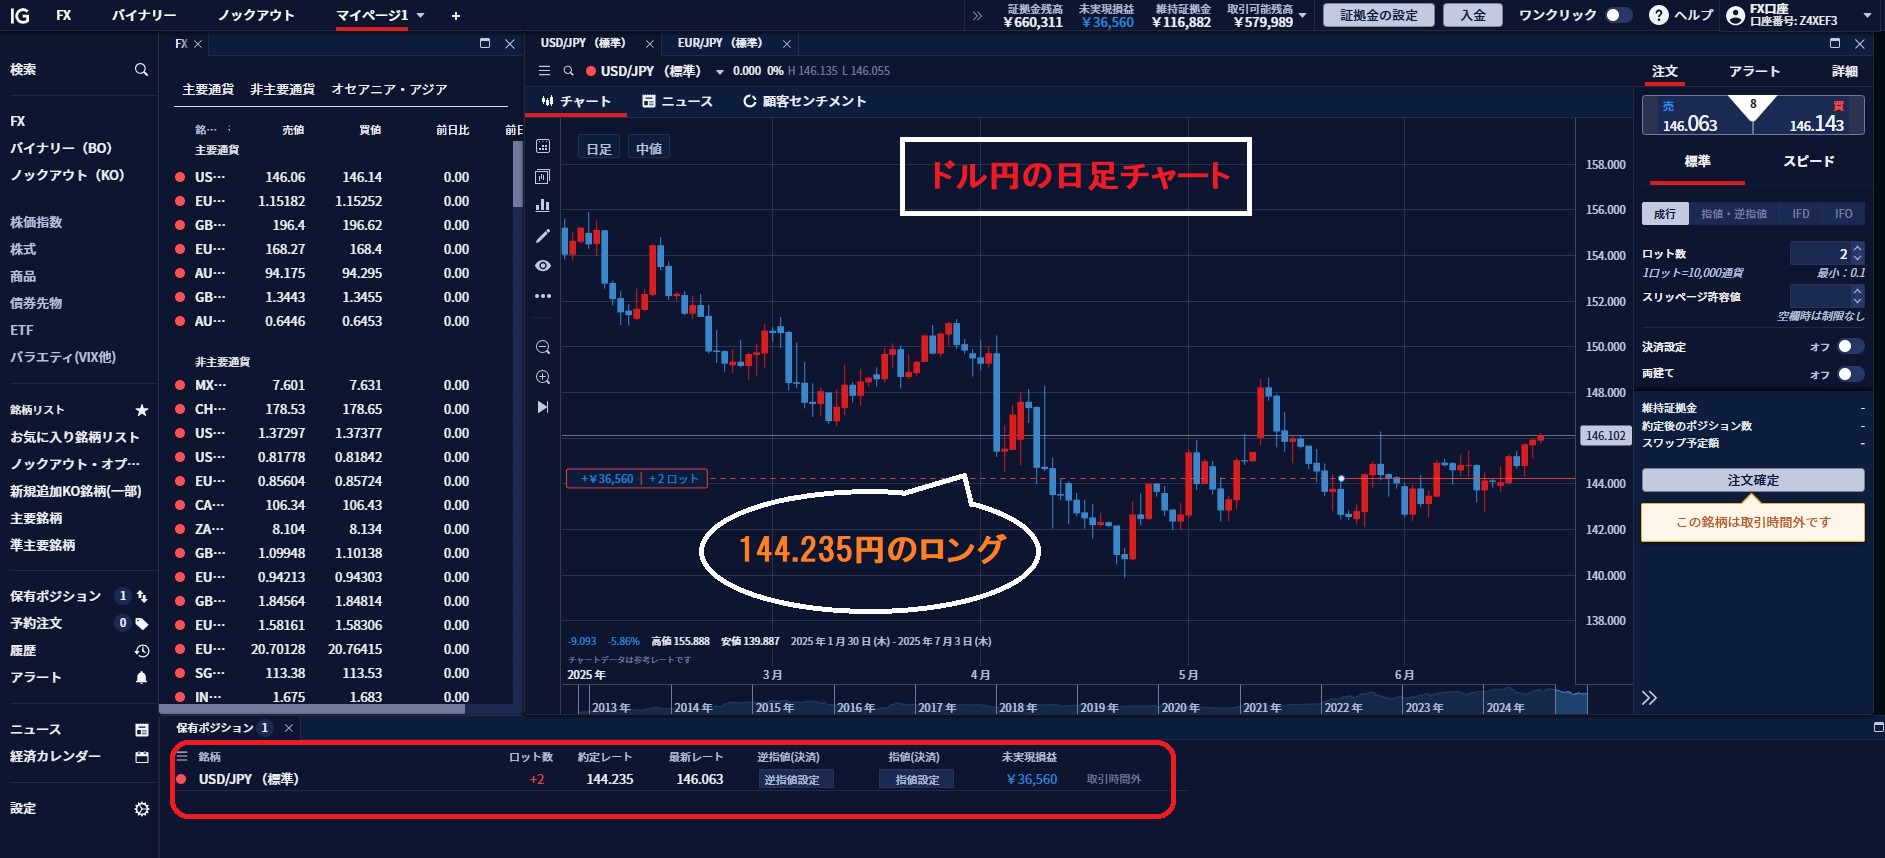Click the arrows icon beside 保有ポジション
The image size is (1885, 858).
pos(142,596)
